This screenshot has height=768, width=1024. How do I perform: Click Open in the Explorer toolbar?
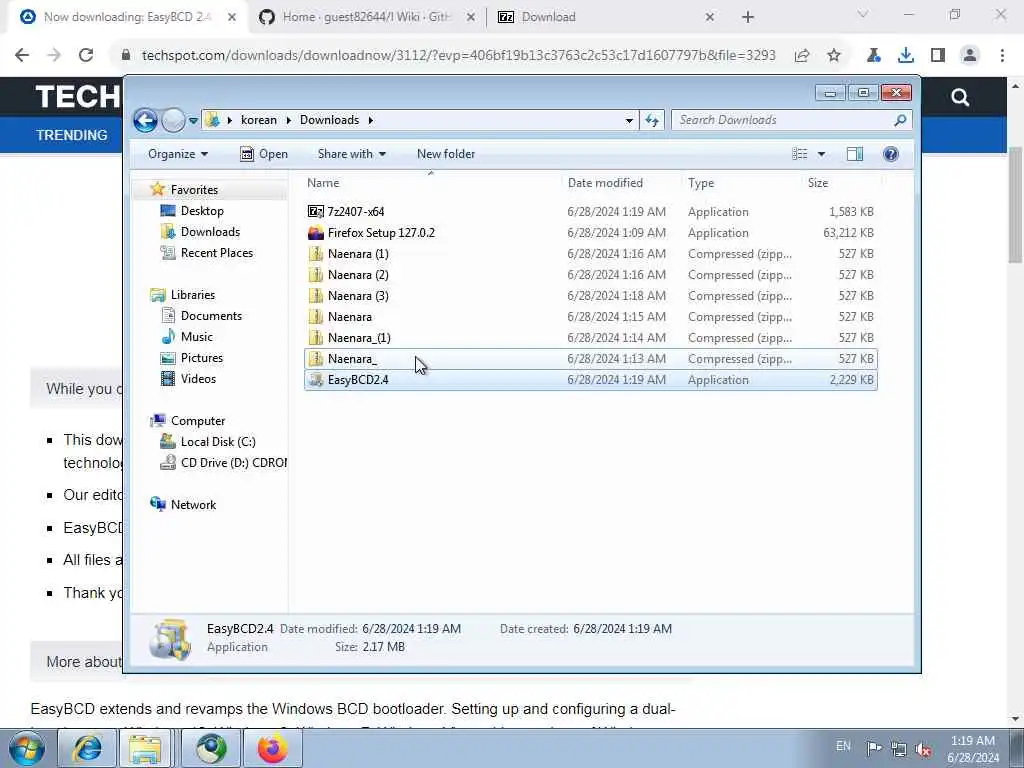click(264, 154)
